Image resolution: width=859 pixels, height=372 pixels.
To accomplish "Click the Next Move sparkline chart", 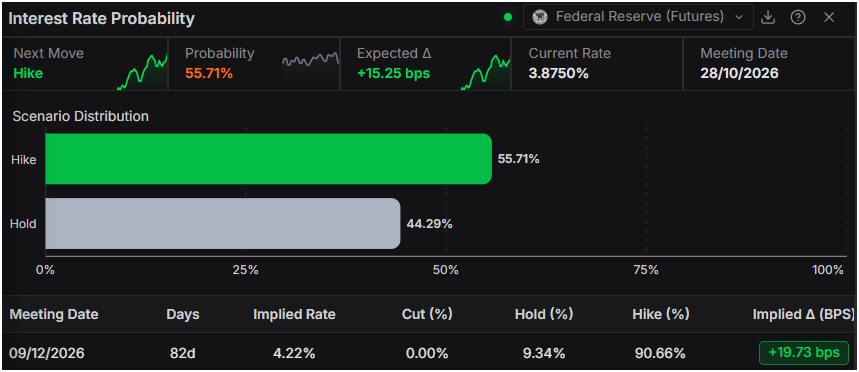I will 142,71.
